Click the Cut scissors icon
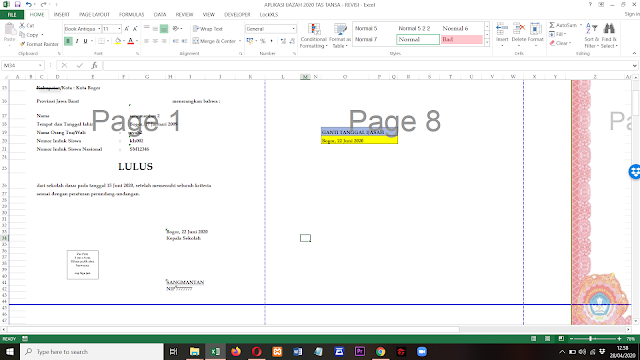Image resolution: width=640 pixels, height=360 pixels. point(22,25)
